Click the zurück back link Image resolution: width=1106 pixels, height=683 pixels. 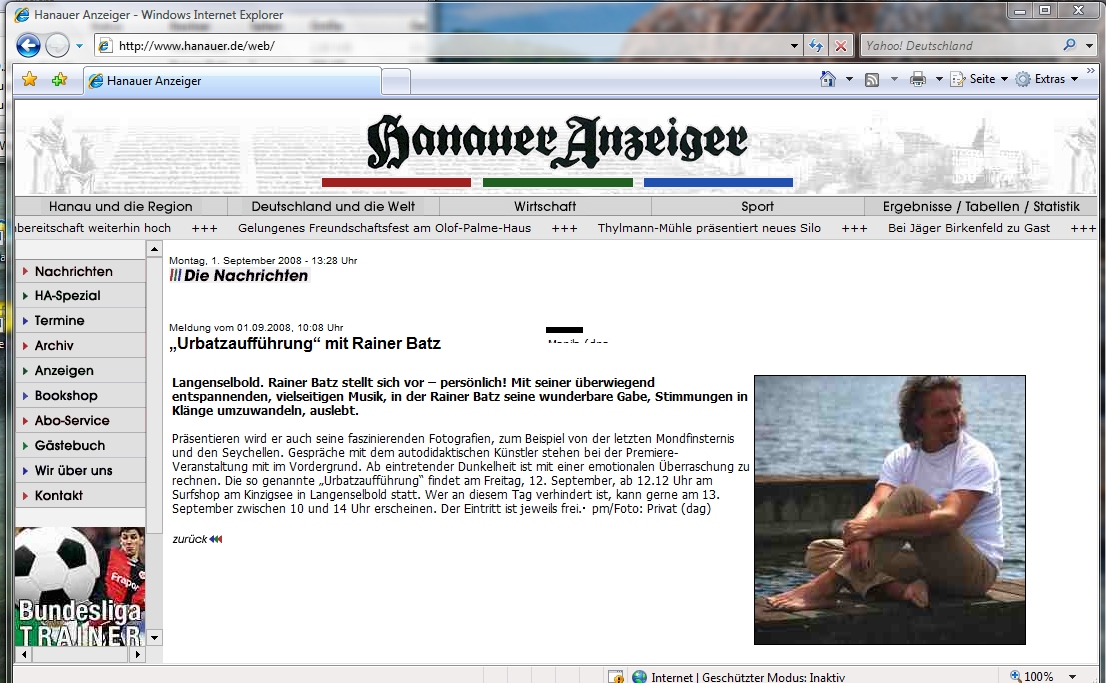(x=197, y=539)
